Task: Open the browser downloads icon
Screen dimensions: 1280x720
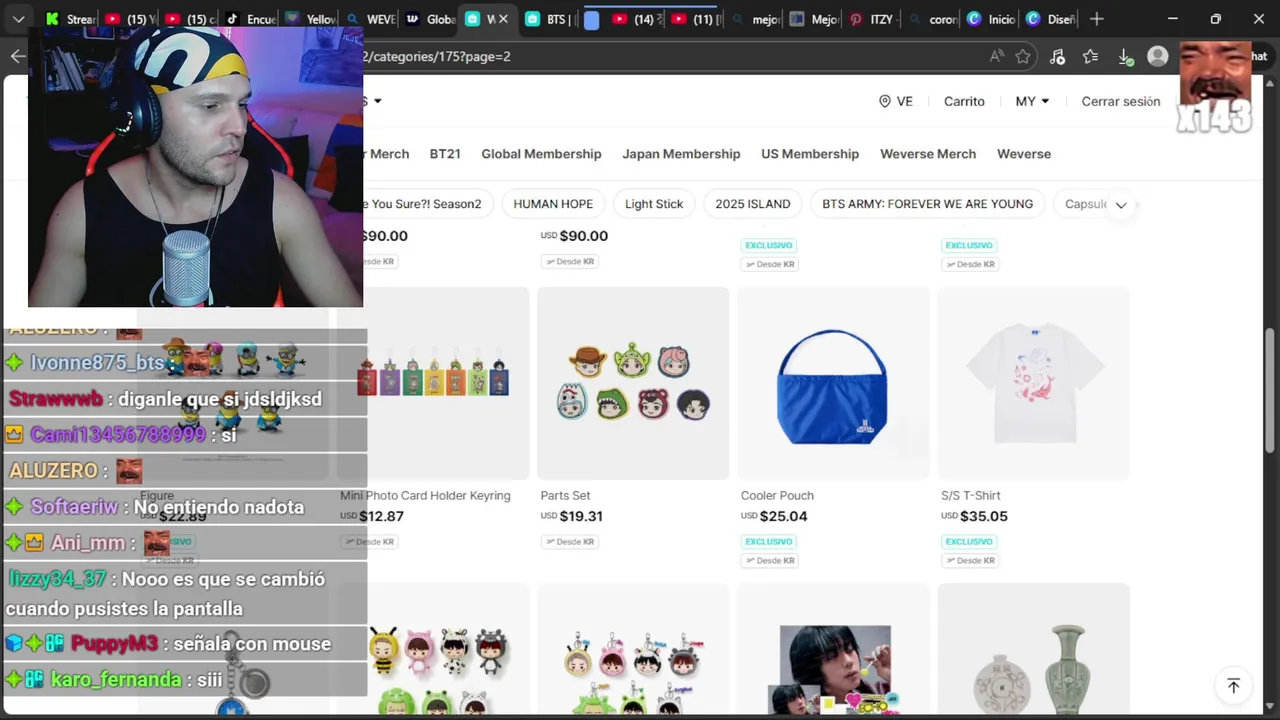Action: 1124,57
